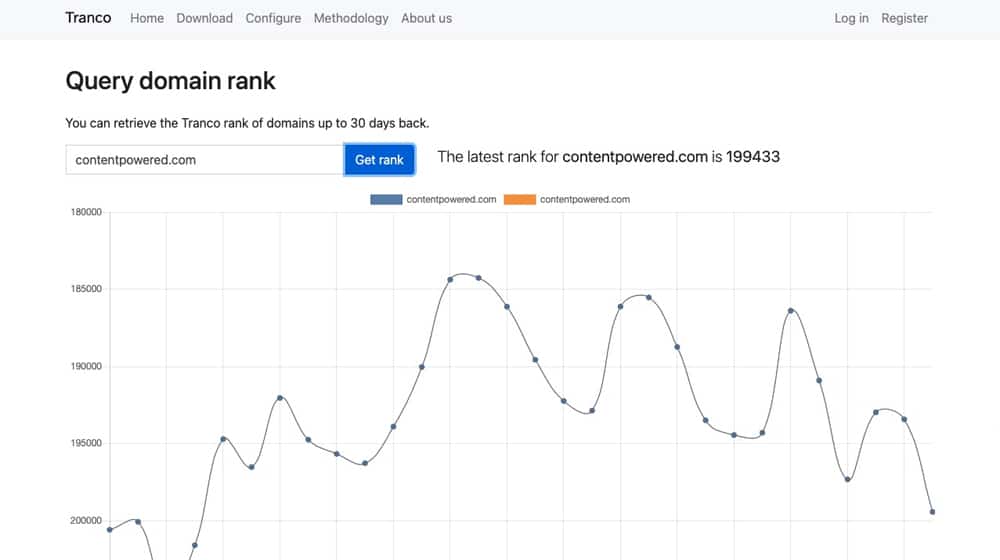Toggle the blue legend color swatch
This screenshot has height=560, width=1000.
386,200
